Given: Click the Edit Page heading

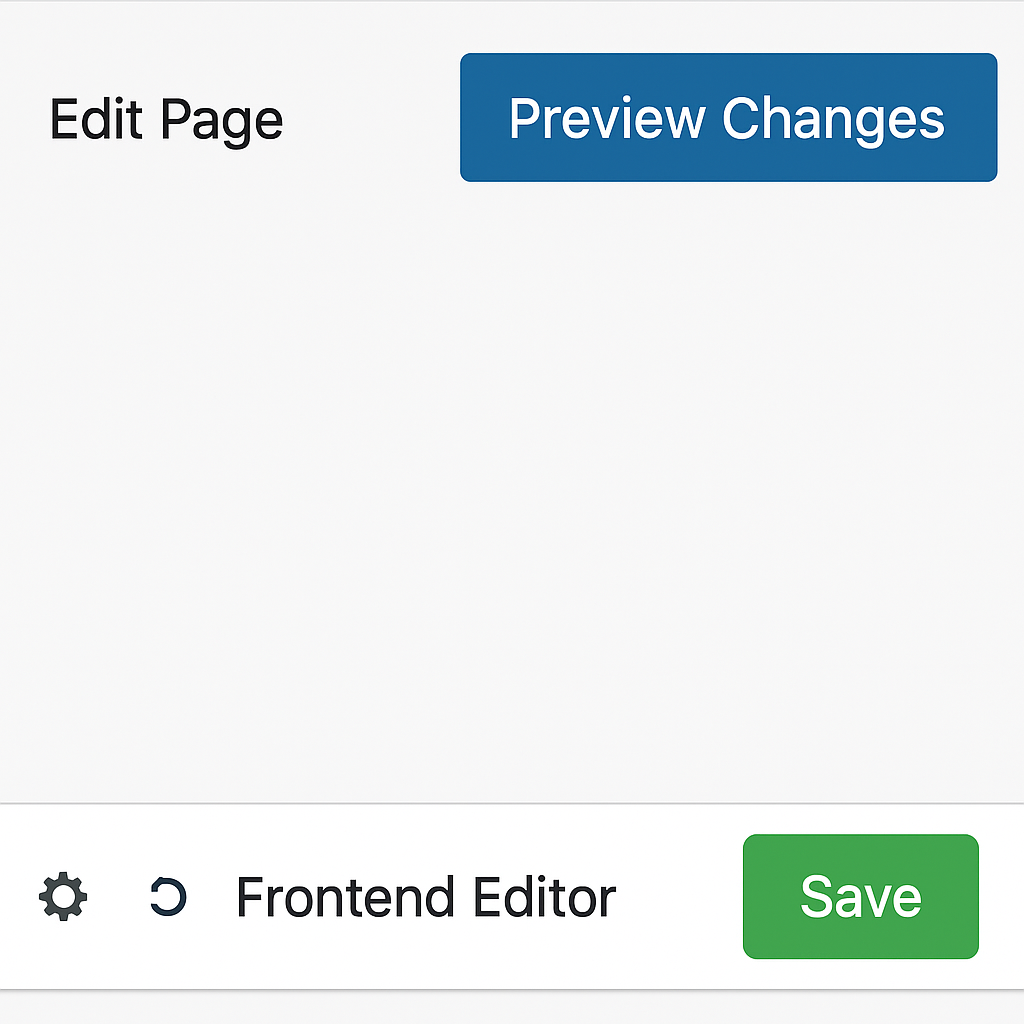Looking at the screenshot, I should coord(167,120).
